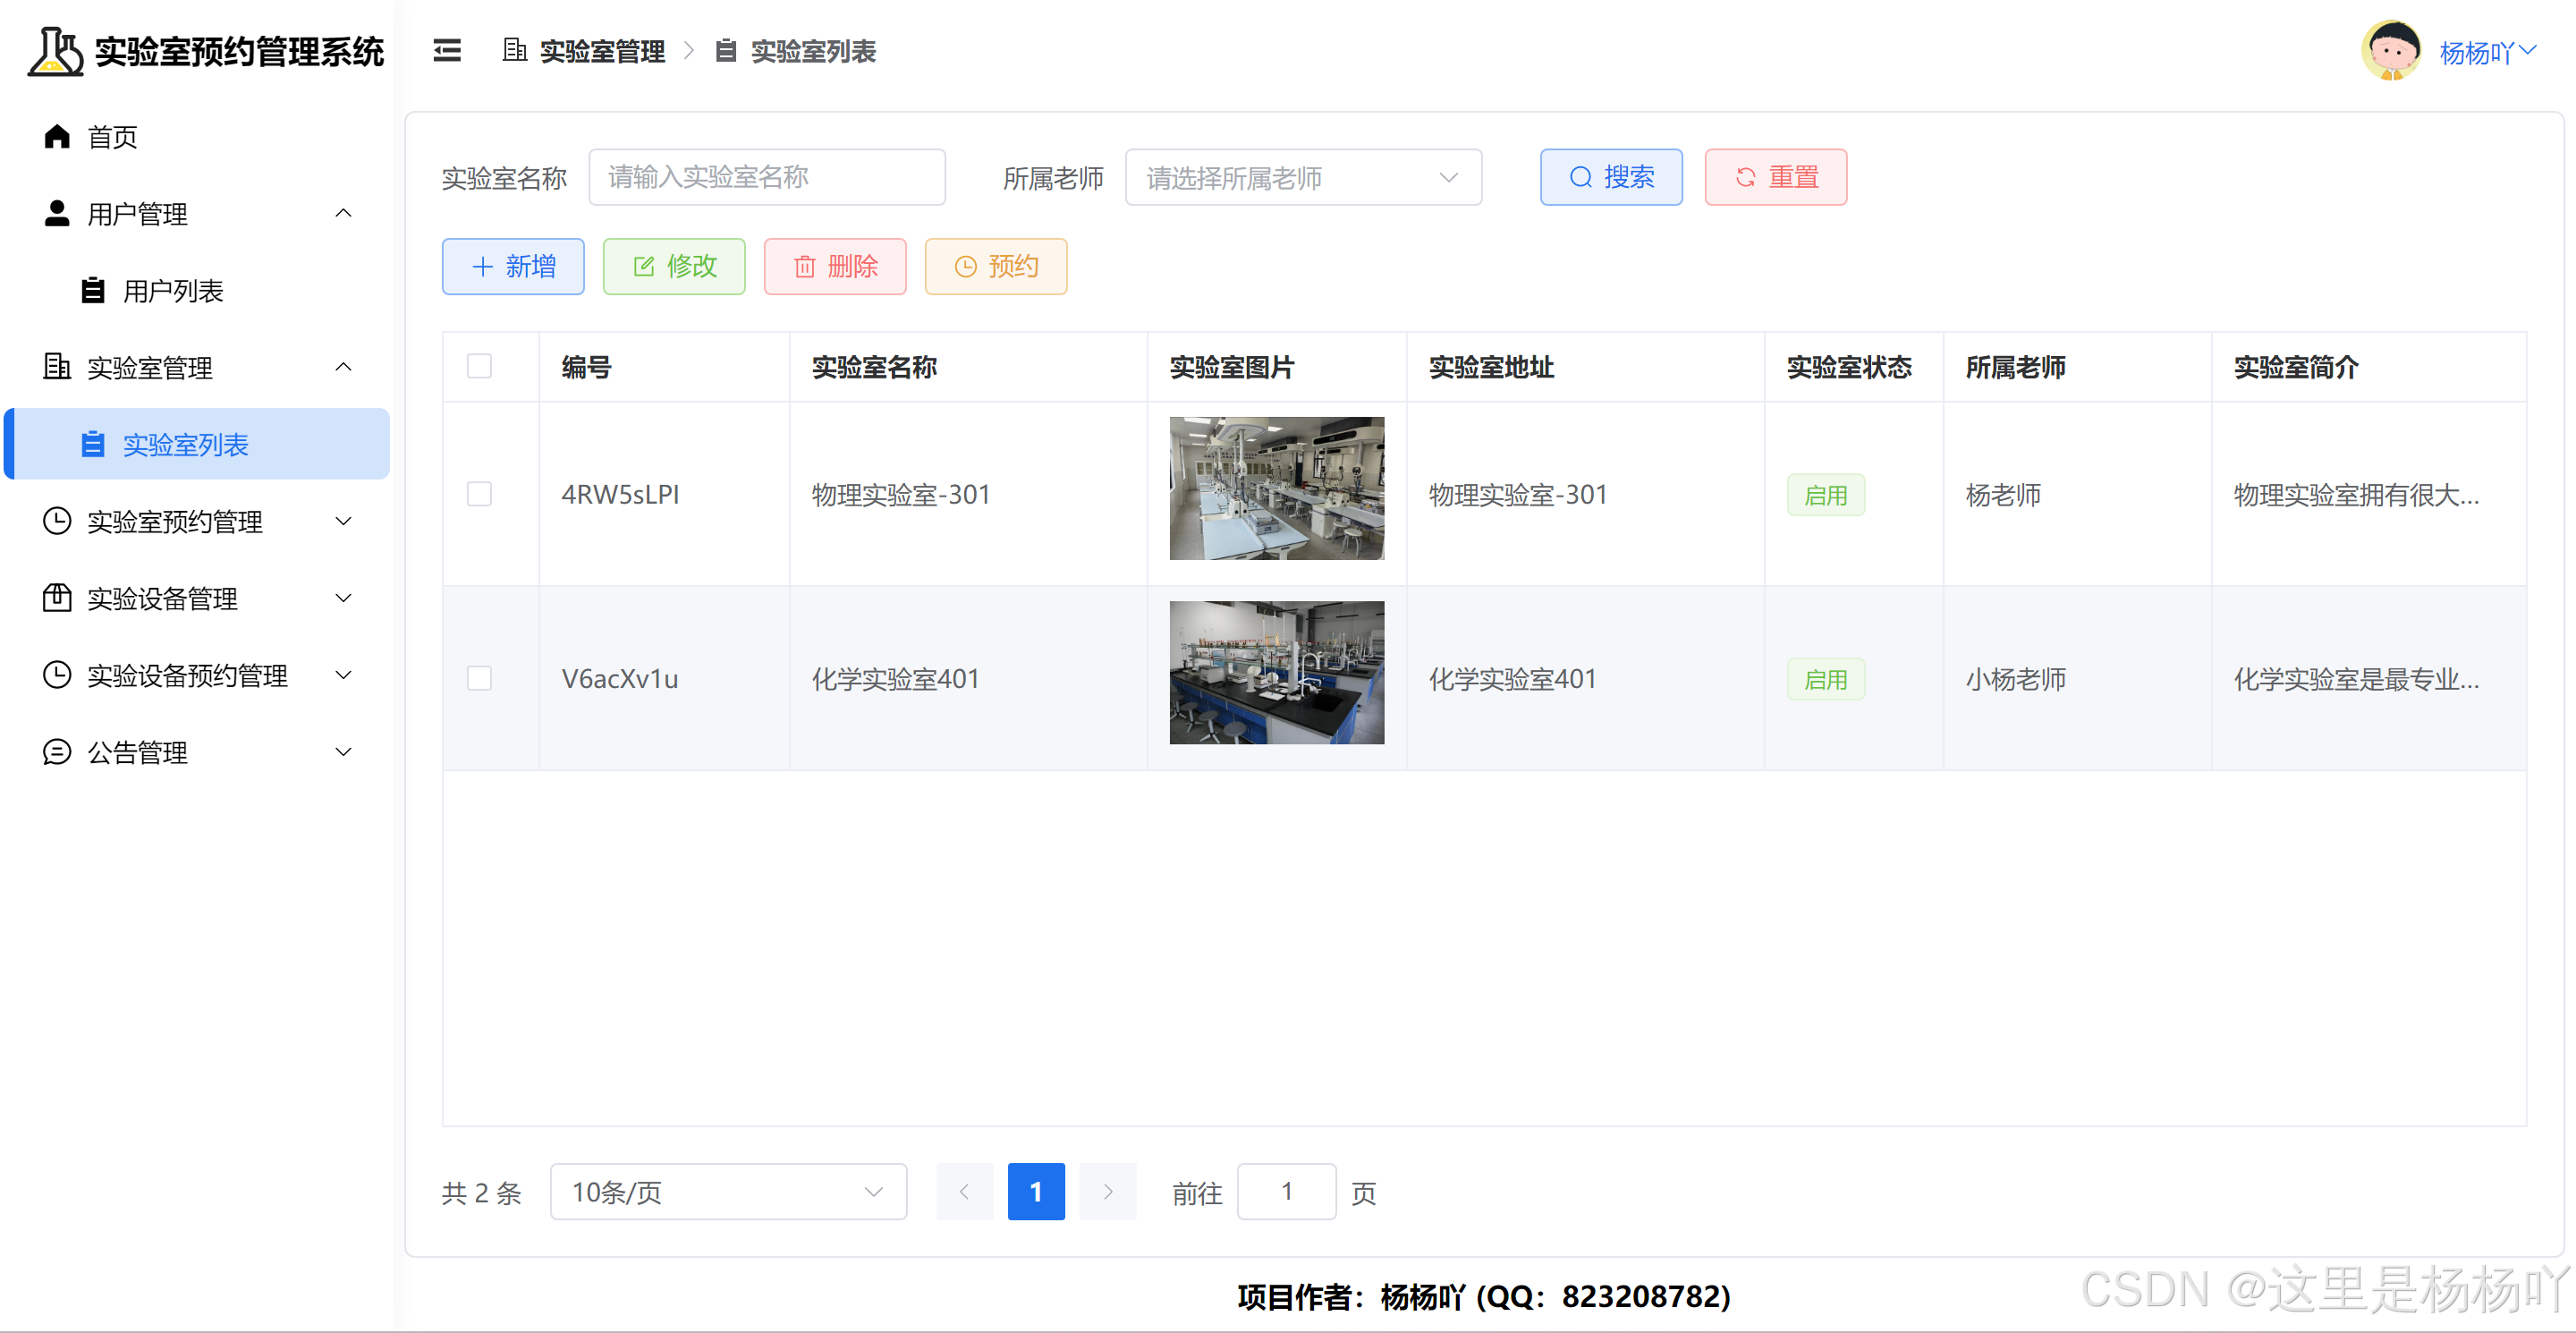Image resolution: width=2576 pixels, height=1333 pixels.
Task: Click the 重置 reset button
Action: tap(1775, 177)
